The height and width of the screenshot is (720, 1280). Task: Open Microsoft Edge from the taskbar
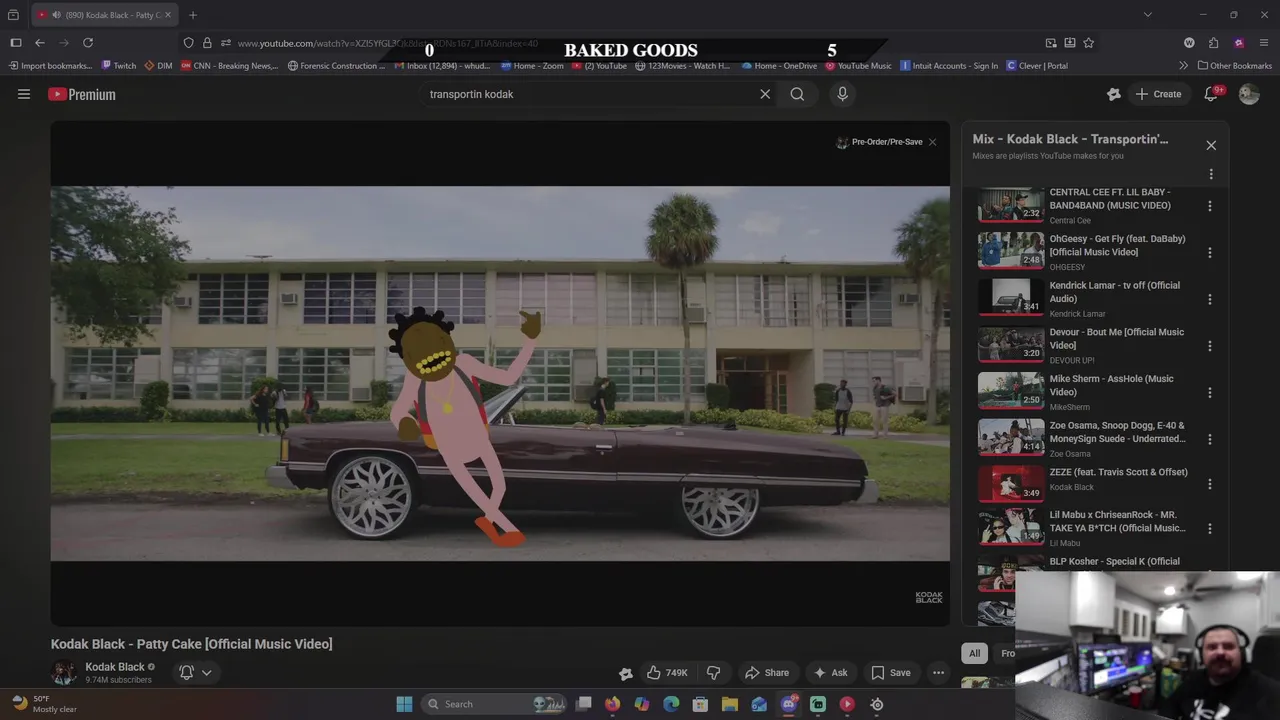(x=671, y=704)
